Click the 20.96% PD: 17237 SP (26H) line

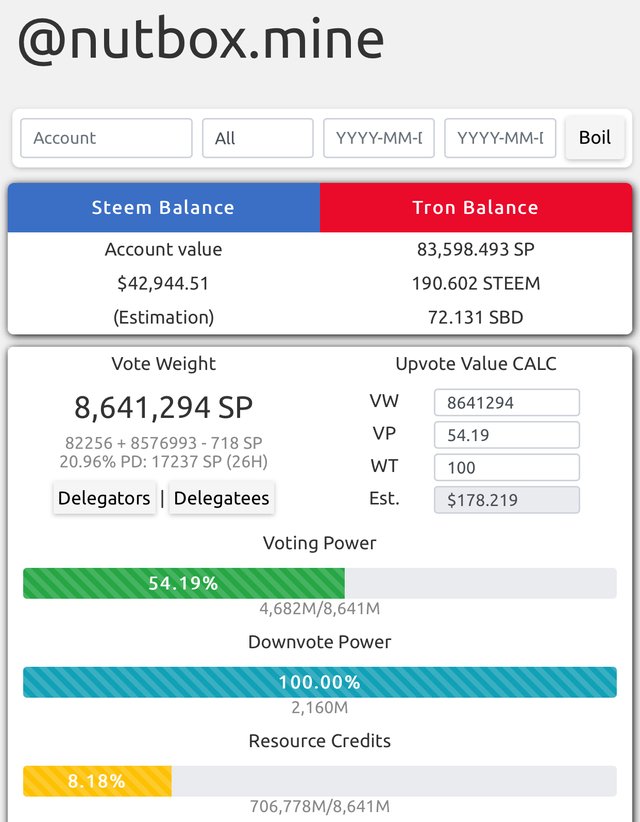164,462
